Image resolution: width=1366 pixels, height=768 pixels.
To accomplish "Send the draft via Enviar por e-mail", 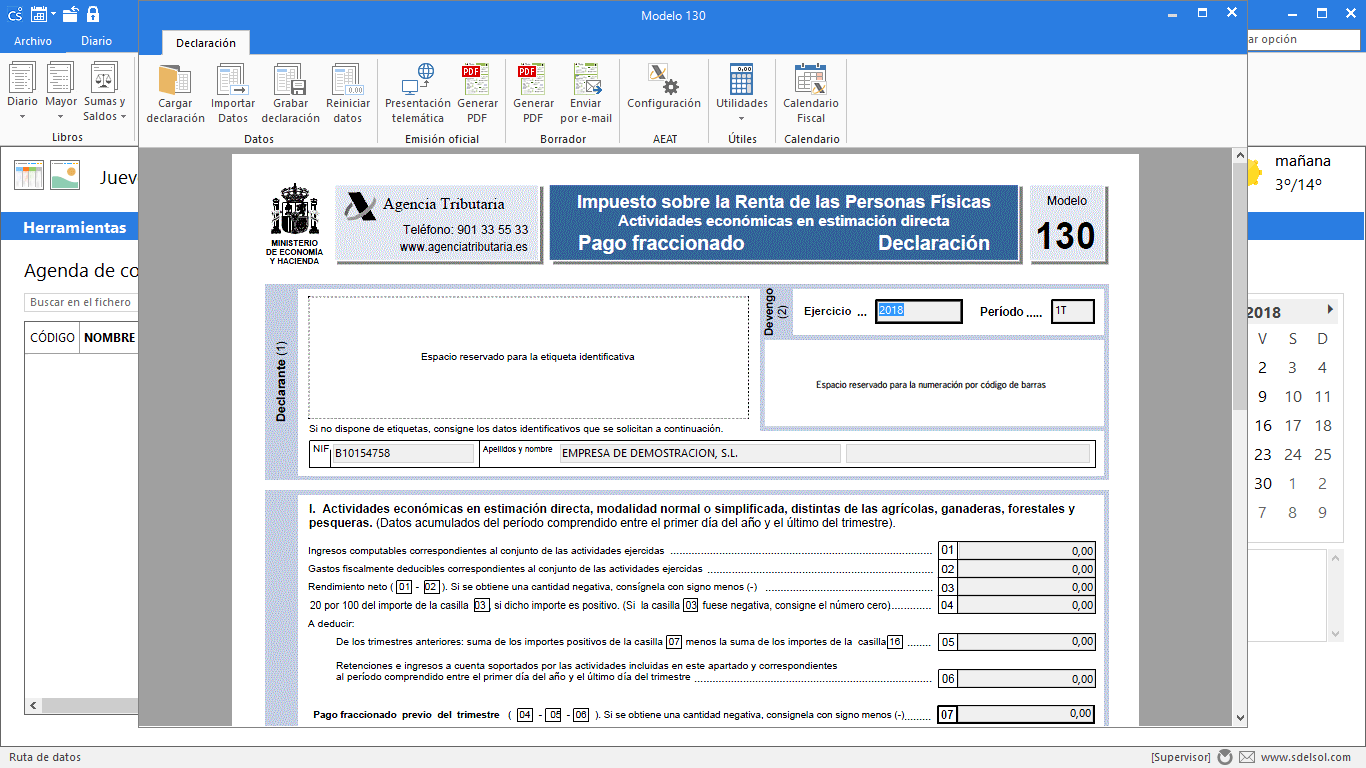I will [586, 94].
